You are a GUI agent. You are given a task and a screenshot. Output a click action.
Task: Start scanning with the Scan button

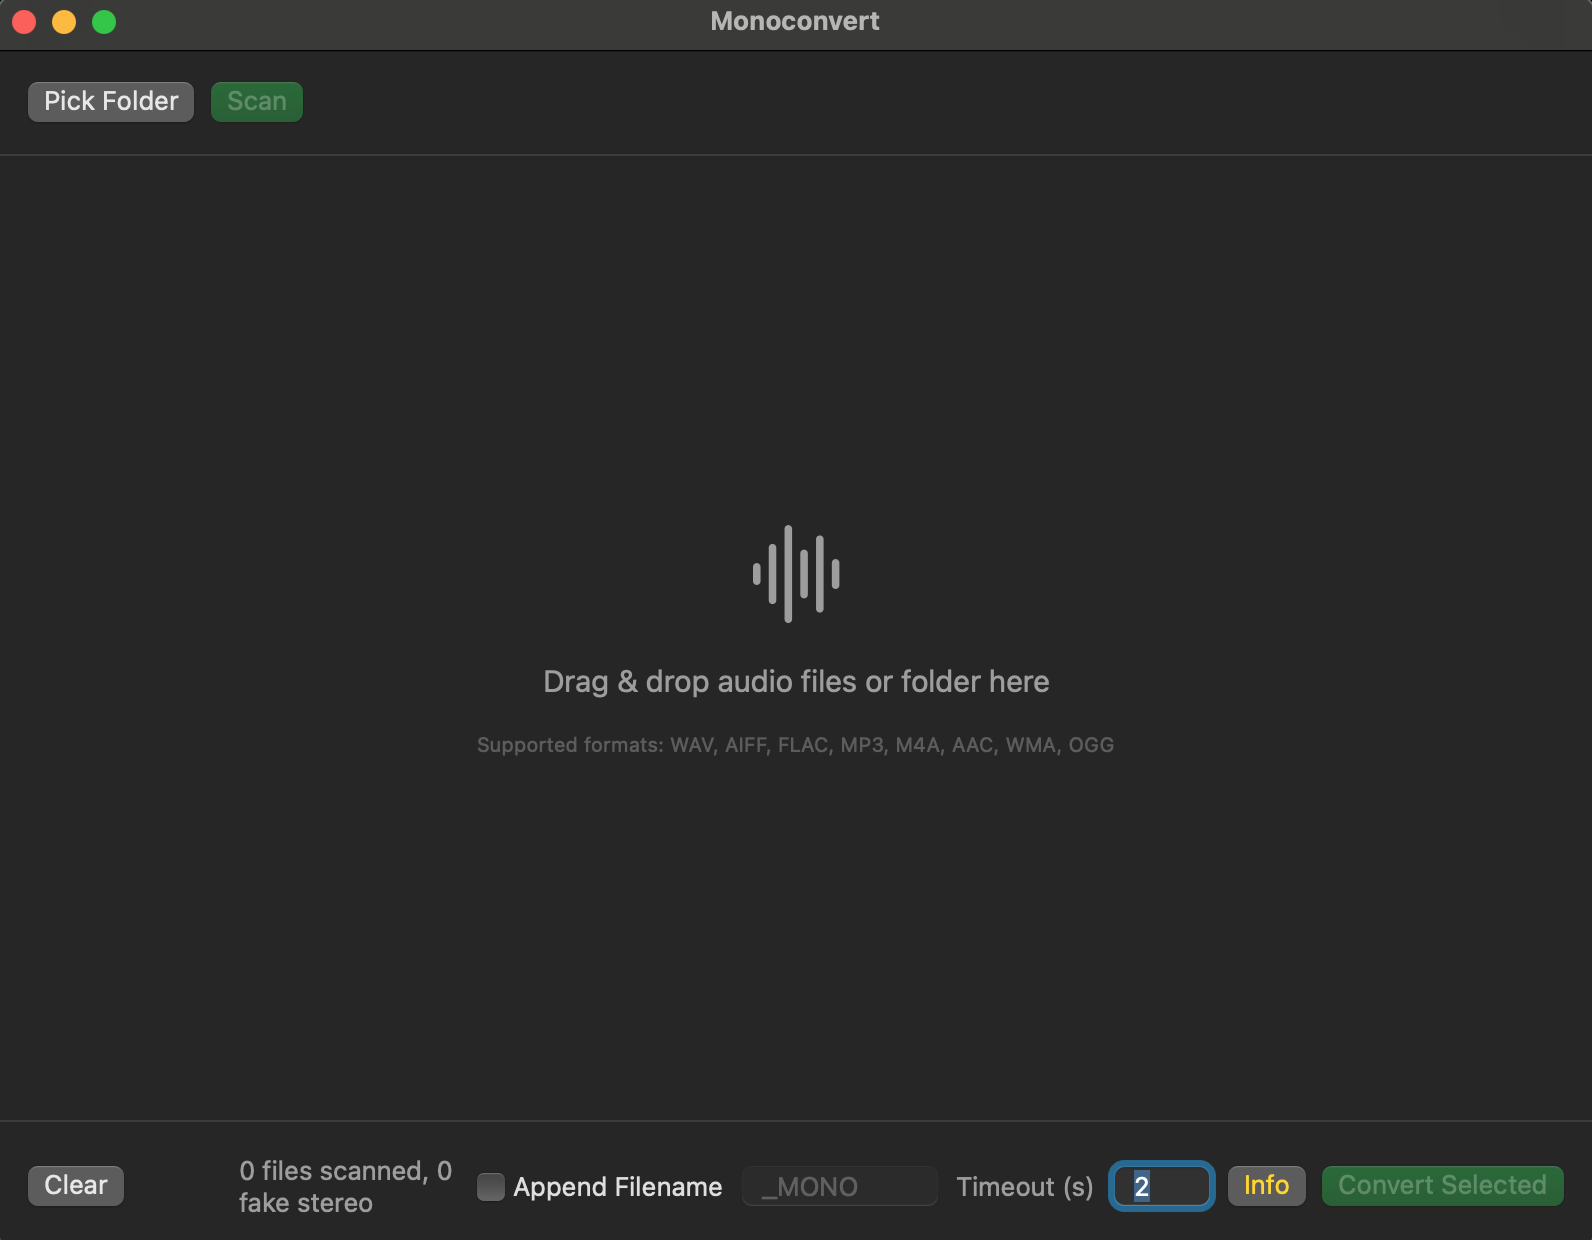(257, 102)
